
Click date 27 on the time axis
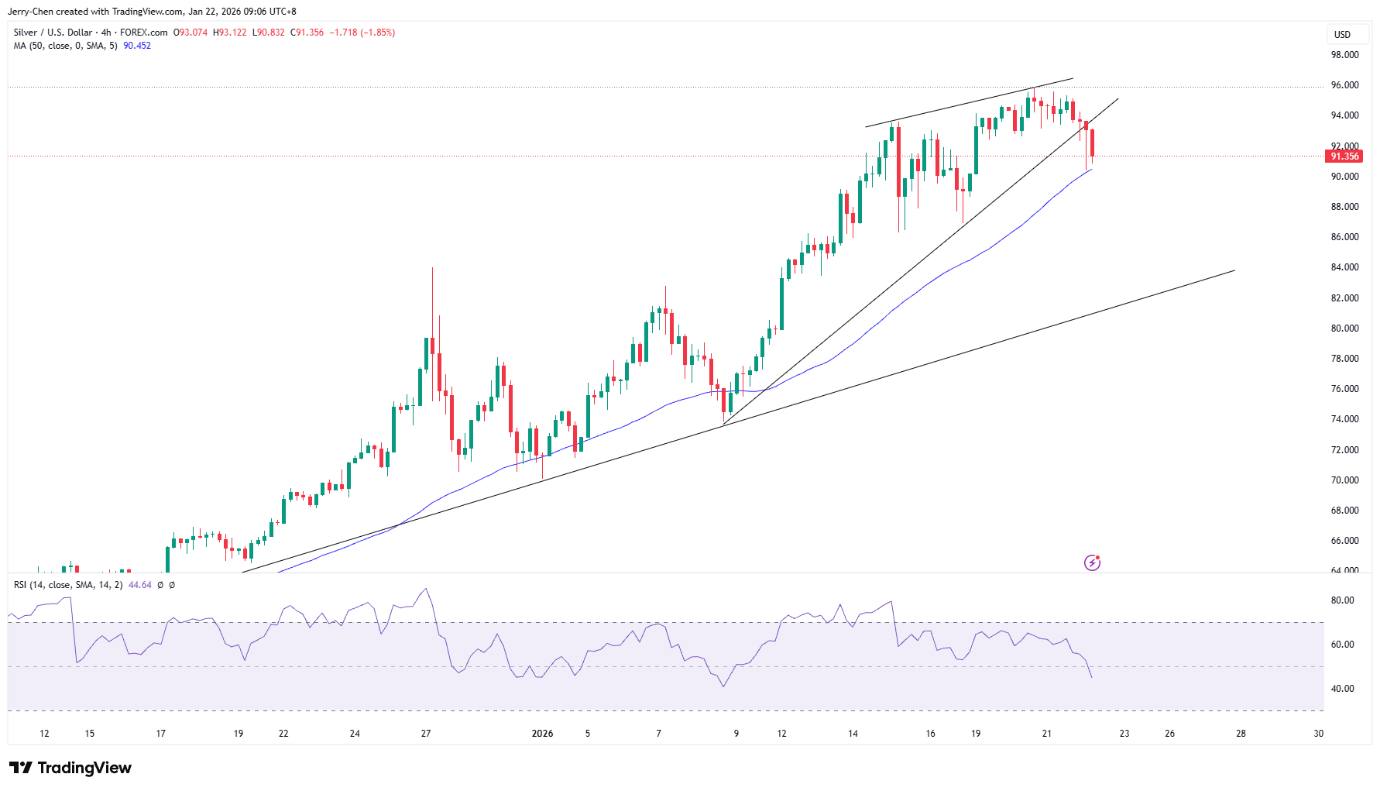pos(426,734)
